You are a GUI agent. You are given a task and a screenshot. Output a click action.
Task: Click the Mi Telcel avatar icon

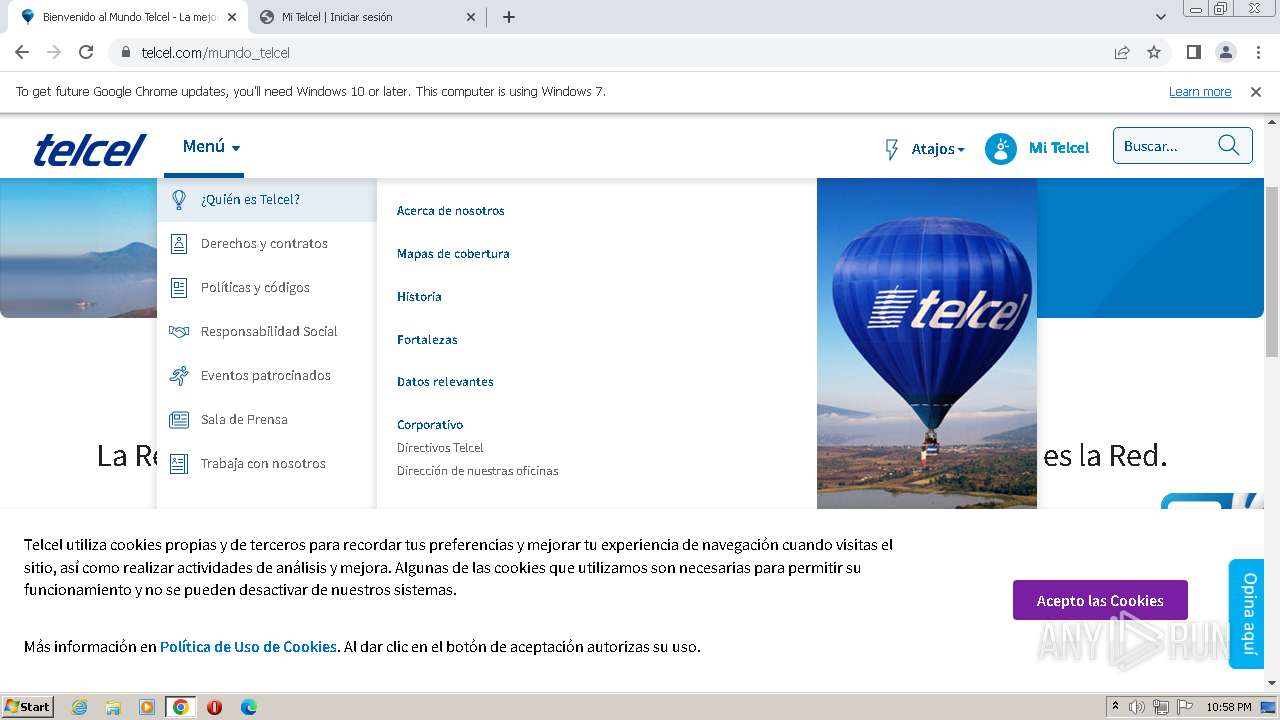point(1001,148)
